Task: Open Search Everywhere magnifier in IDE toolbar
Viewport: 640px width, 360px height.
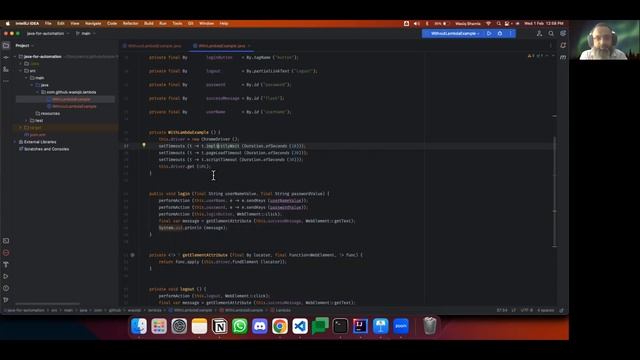Action: click(551, 33)
